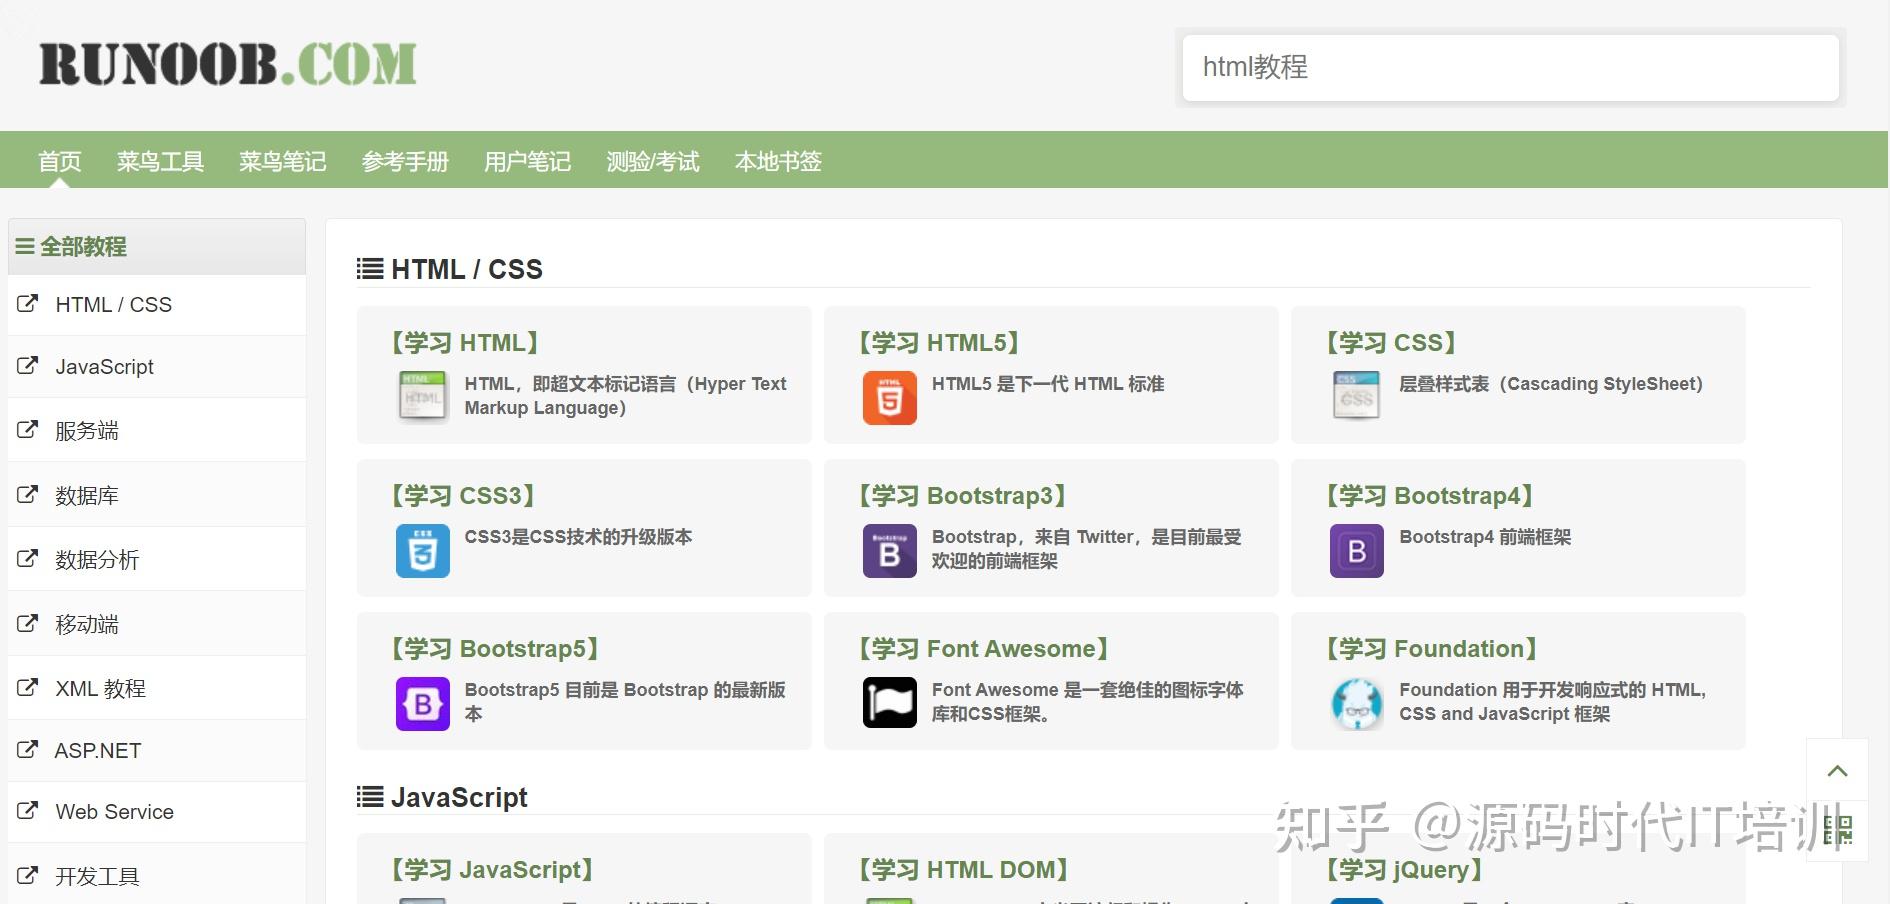Click the Bootstrap4 B icon
Image resolution: width=1890 pixels, height=904 pixels.
point(1356,550)
